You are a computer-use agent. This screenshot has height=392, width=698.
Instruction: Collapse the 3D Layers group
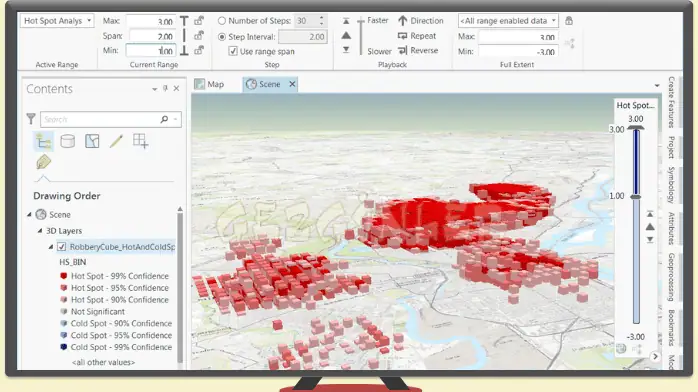40,230
